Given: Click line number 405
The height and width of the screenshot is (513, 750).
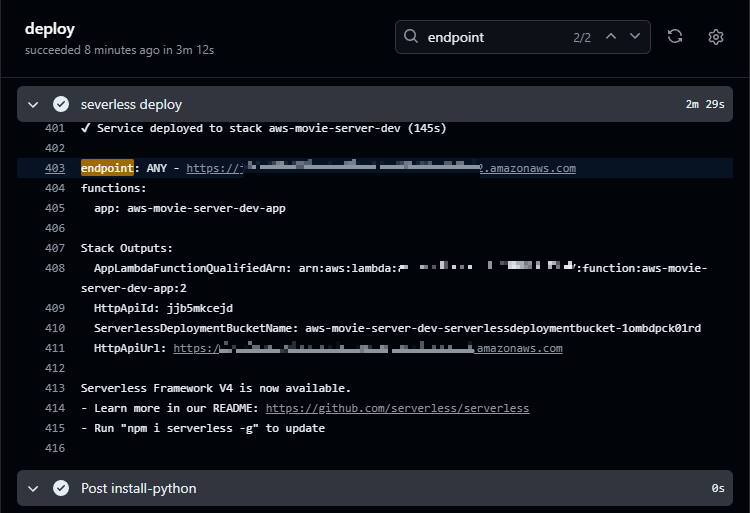Looking at the screenshot, I should pos(55,208).
